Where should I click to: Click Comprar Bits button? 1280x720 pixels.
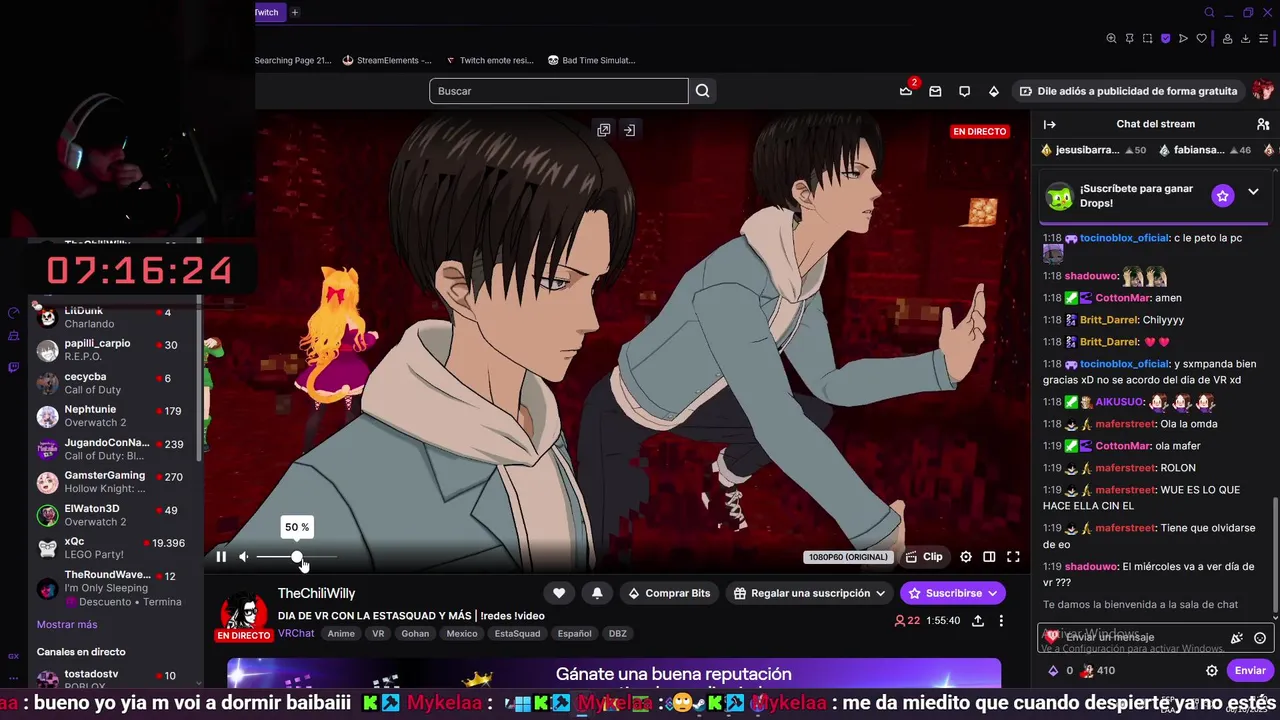pyautogui.click(x=668, y=593)
